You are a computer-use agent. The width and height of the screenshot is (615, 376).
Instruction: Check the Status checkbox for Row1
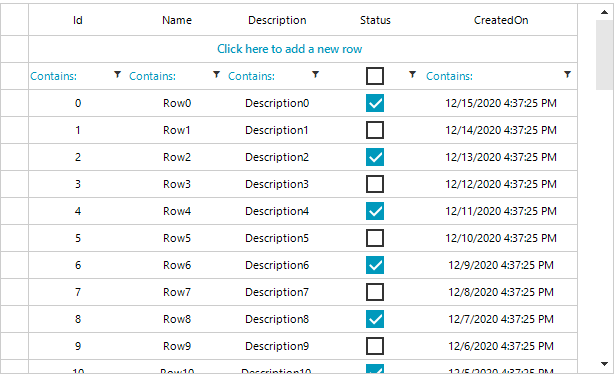375,130
